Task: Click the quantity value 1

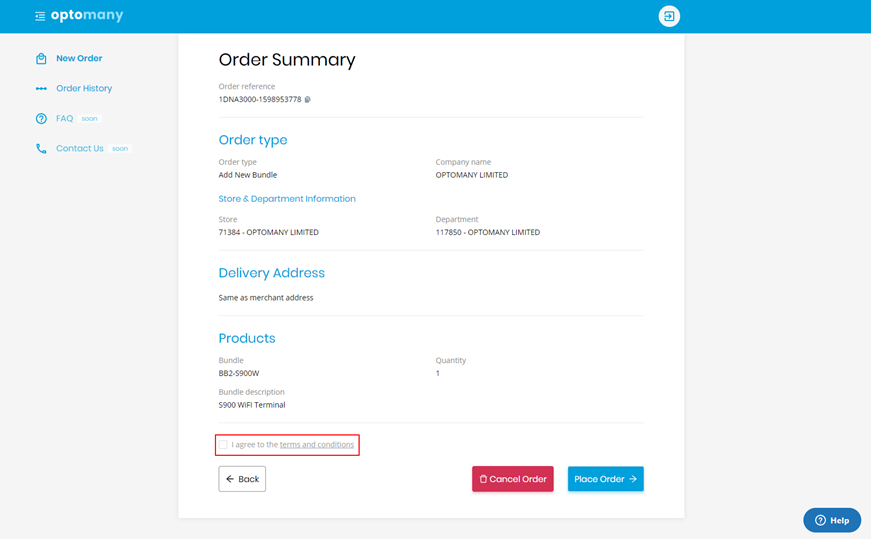Action: click(x=438, y=373)
